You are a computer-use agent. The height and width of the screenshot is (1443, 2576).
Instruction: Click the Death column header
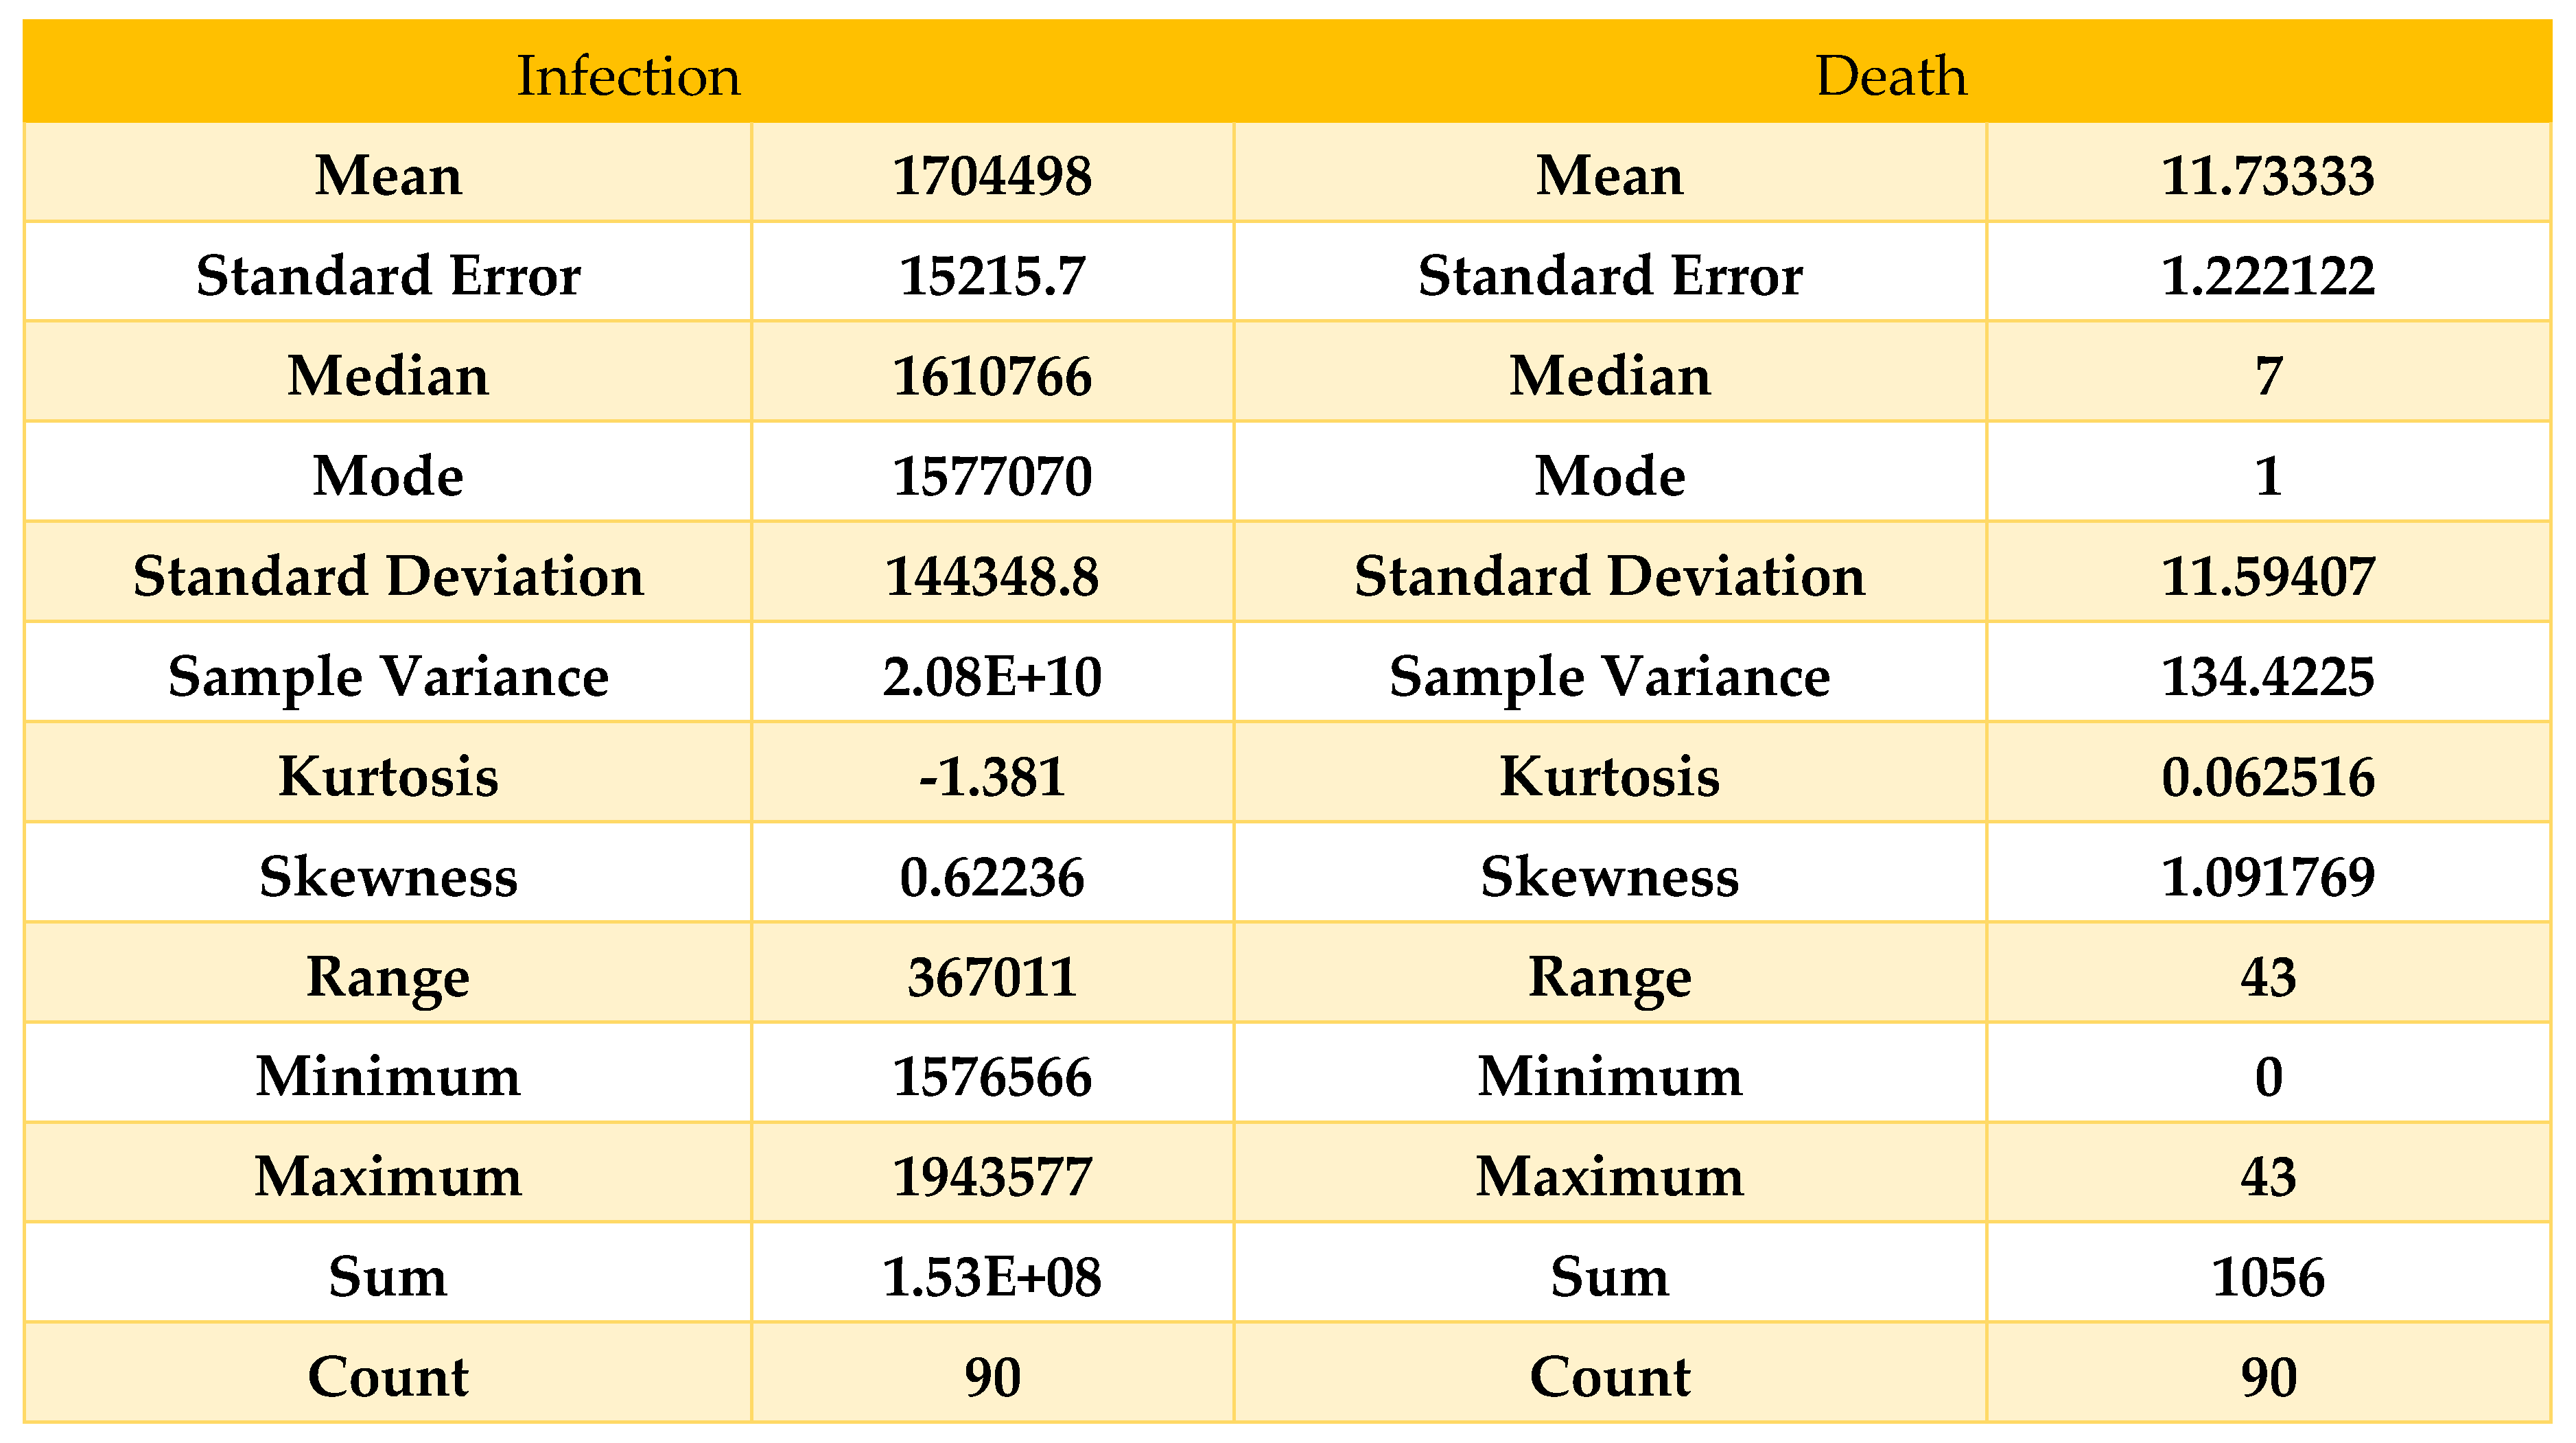1890,76
